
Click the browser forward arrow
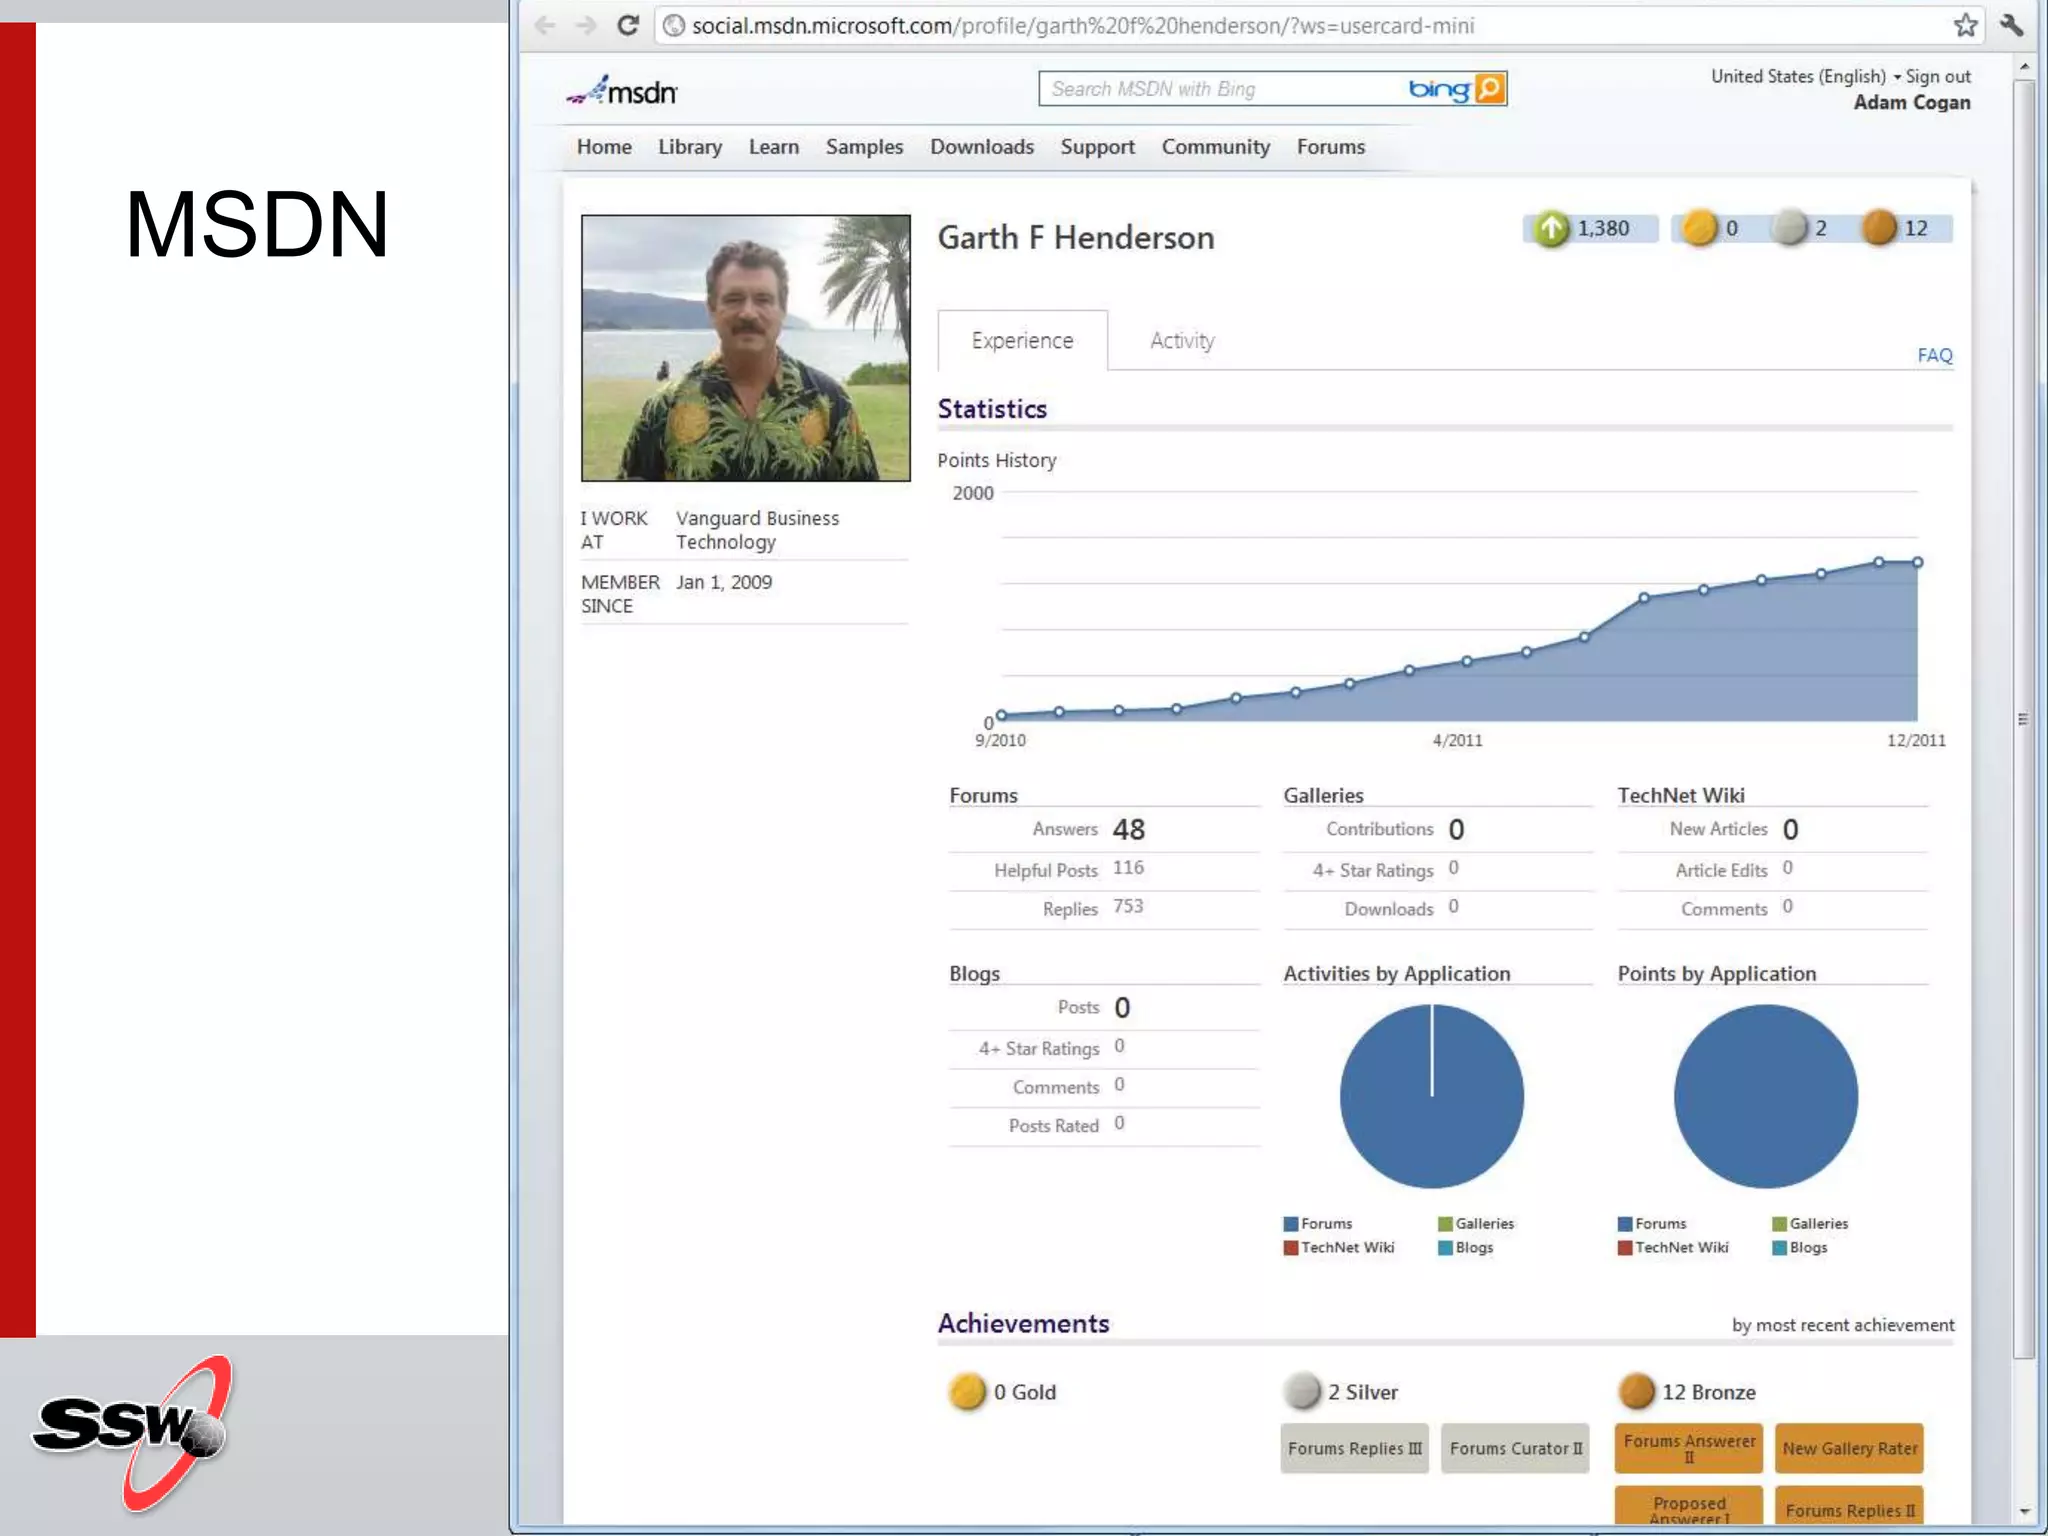tap(586, 26)
